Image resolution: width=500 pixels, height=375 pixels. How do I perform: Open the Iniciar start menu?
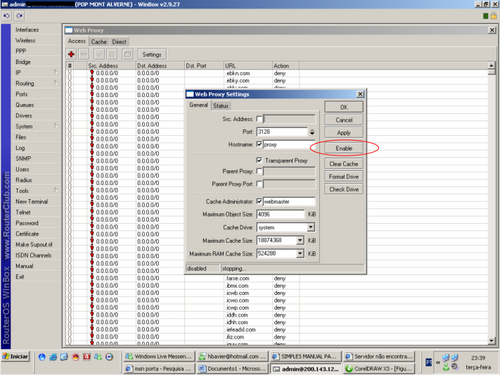(16, 356)
